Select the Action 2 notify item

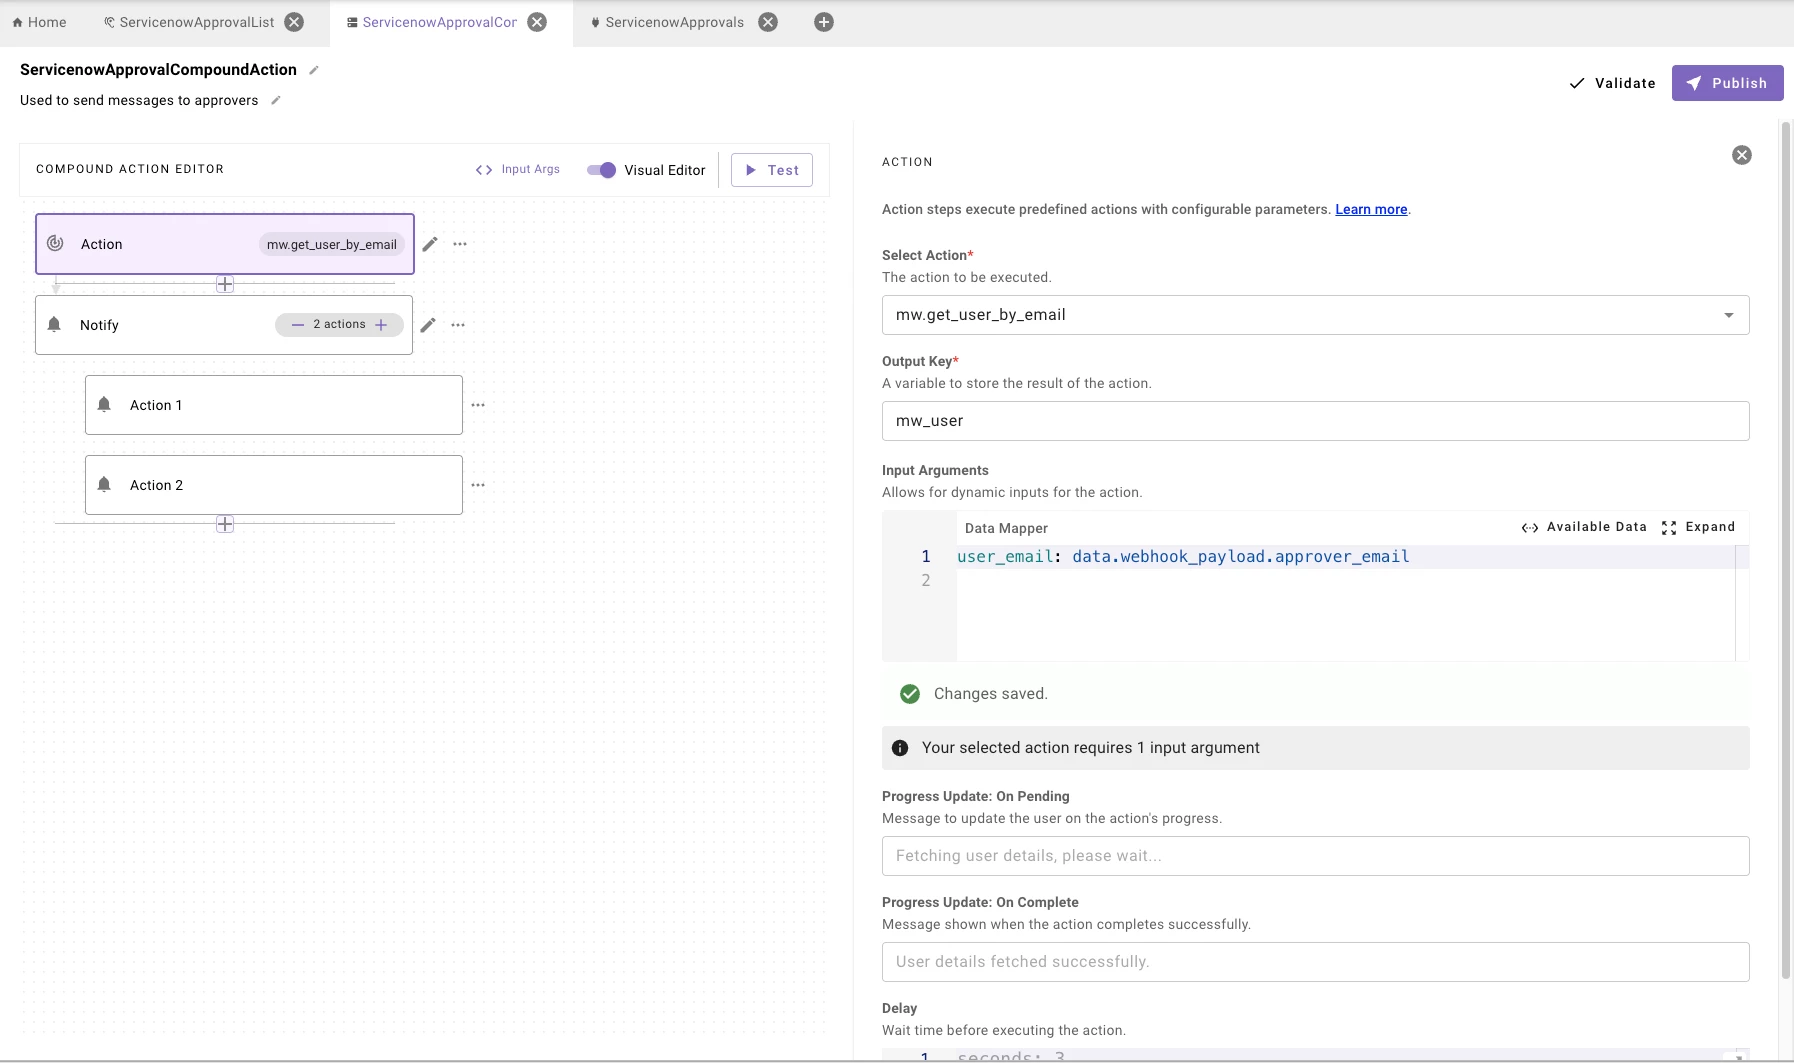[x=274, y=485]
